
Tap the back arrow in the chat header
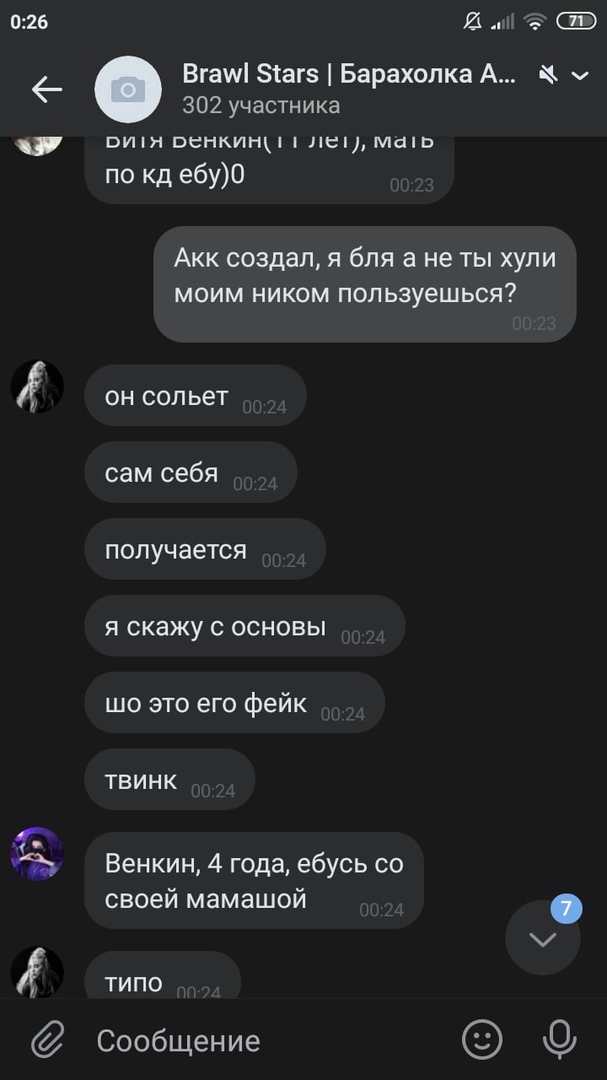click(47, 90)
